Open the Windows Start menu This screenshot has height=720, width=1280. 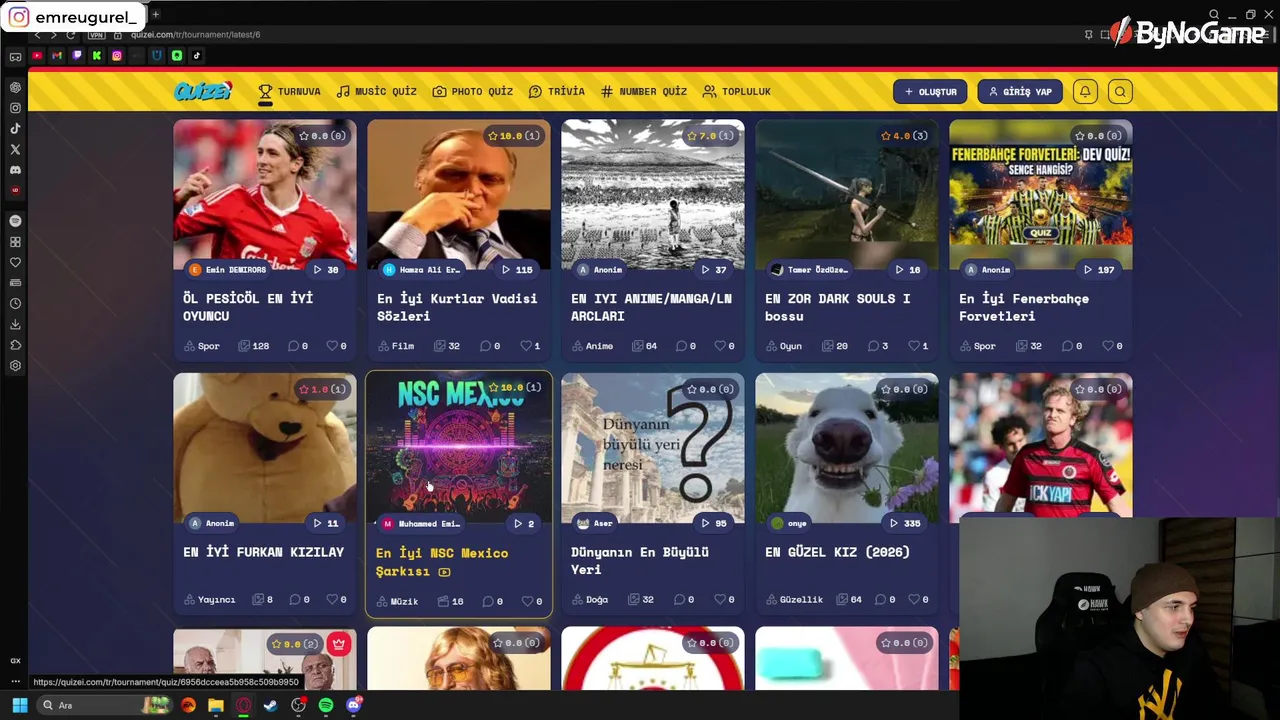(19, 705)
